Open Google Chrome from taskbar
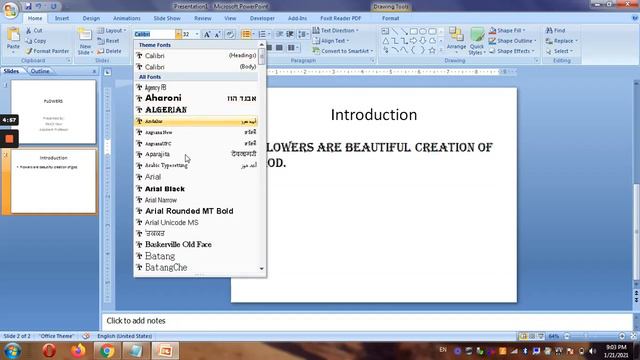This screenshot has width=640, height=360. tap(107, 351)
